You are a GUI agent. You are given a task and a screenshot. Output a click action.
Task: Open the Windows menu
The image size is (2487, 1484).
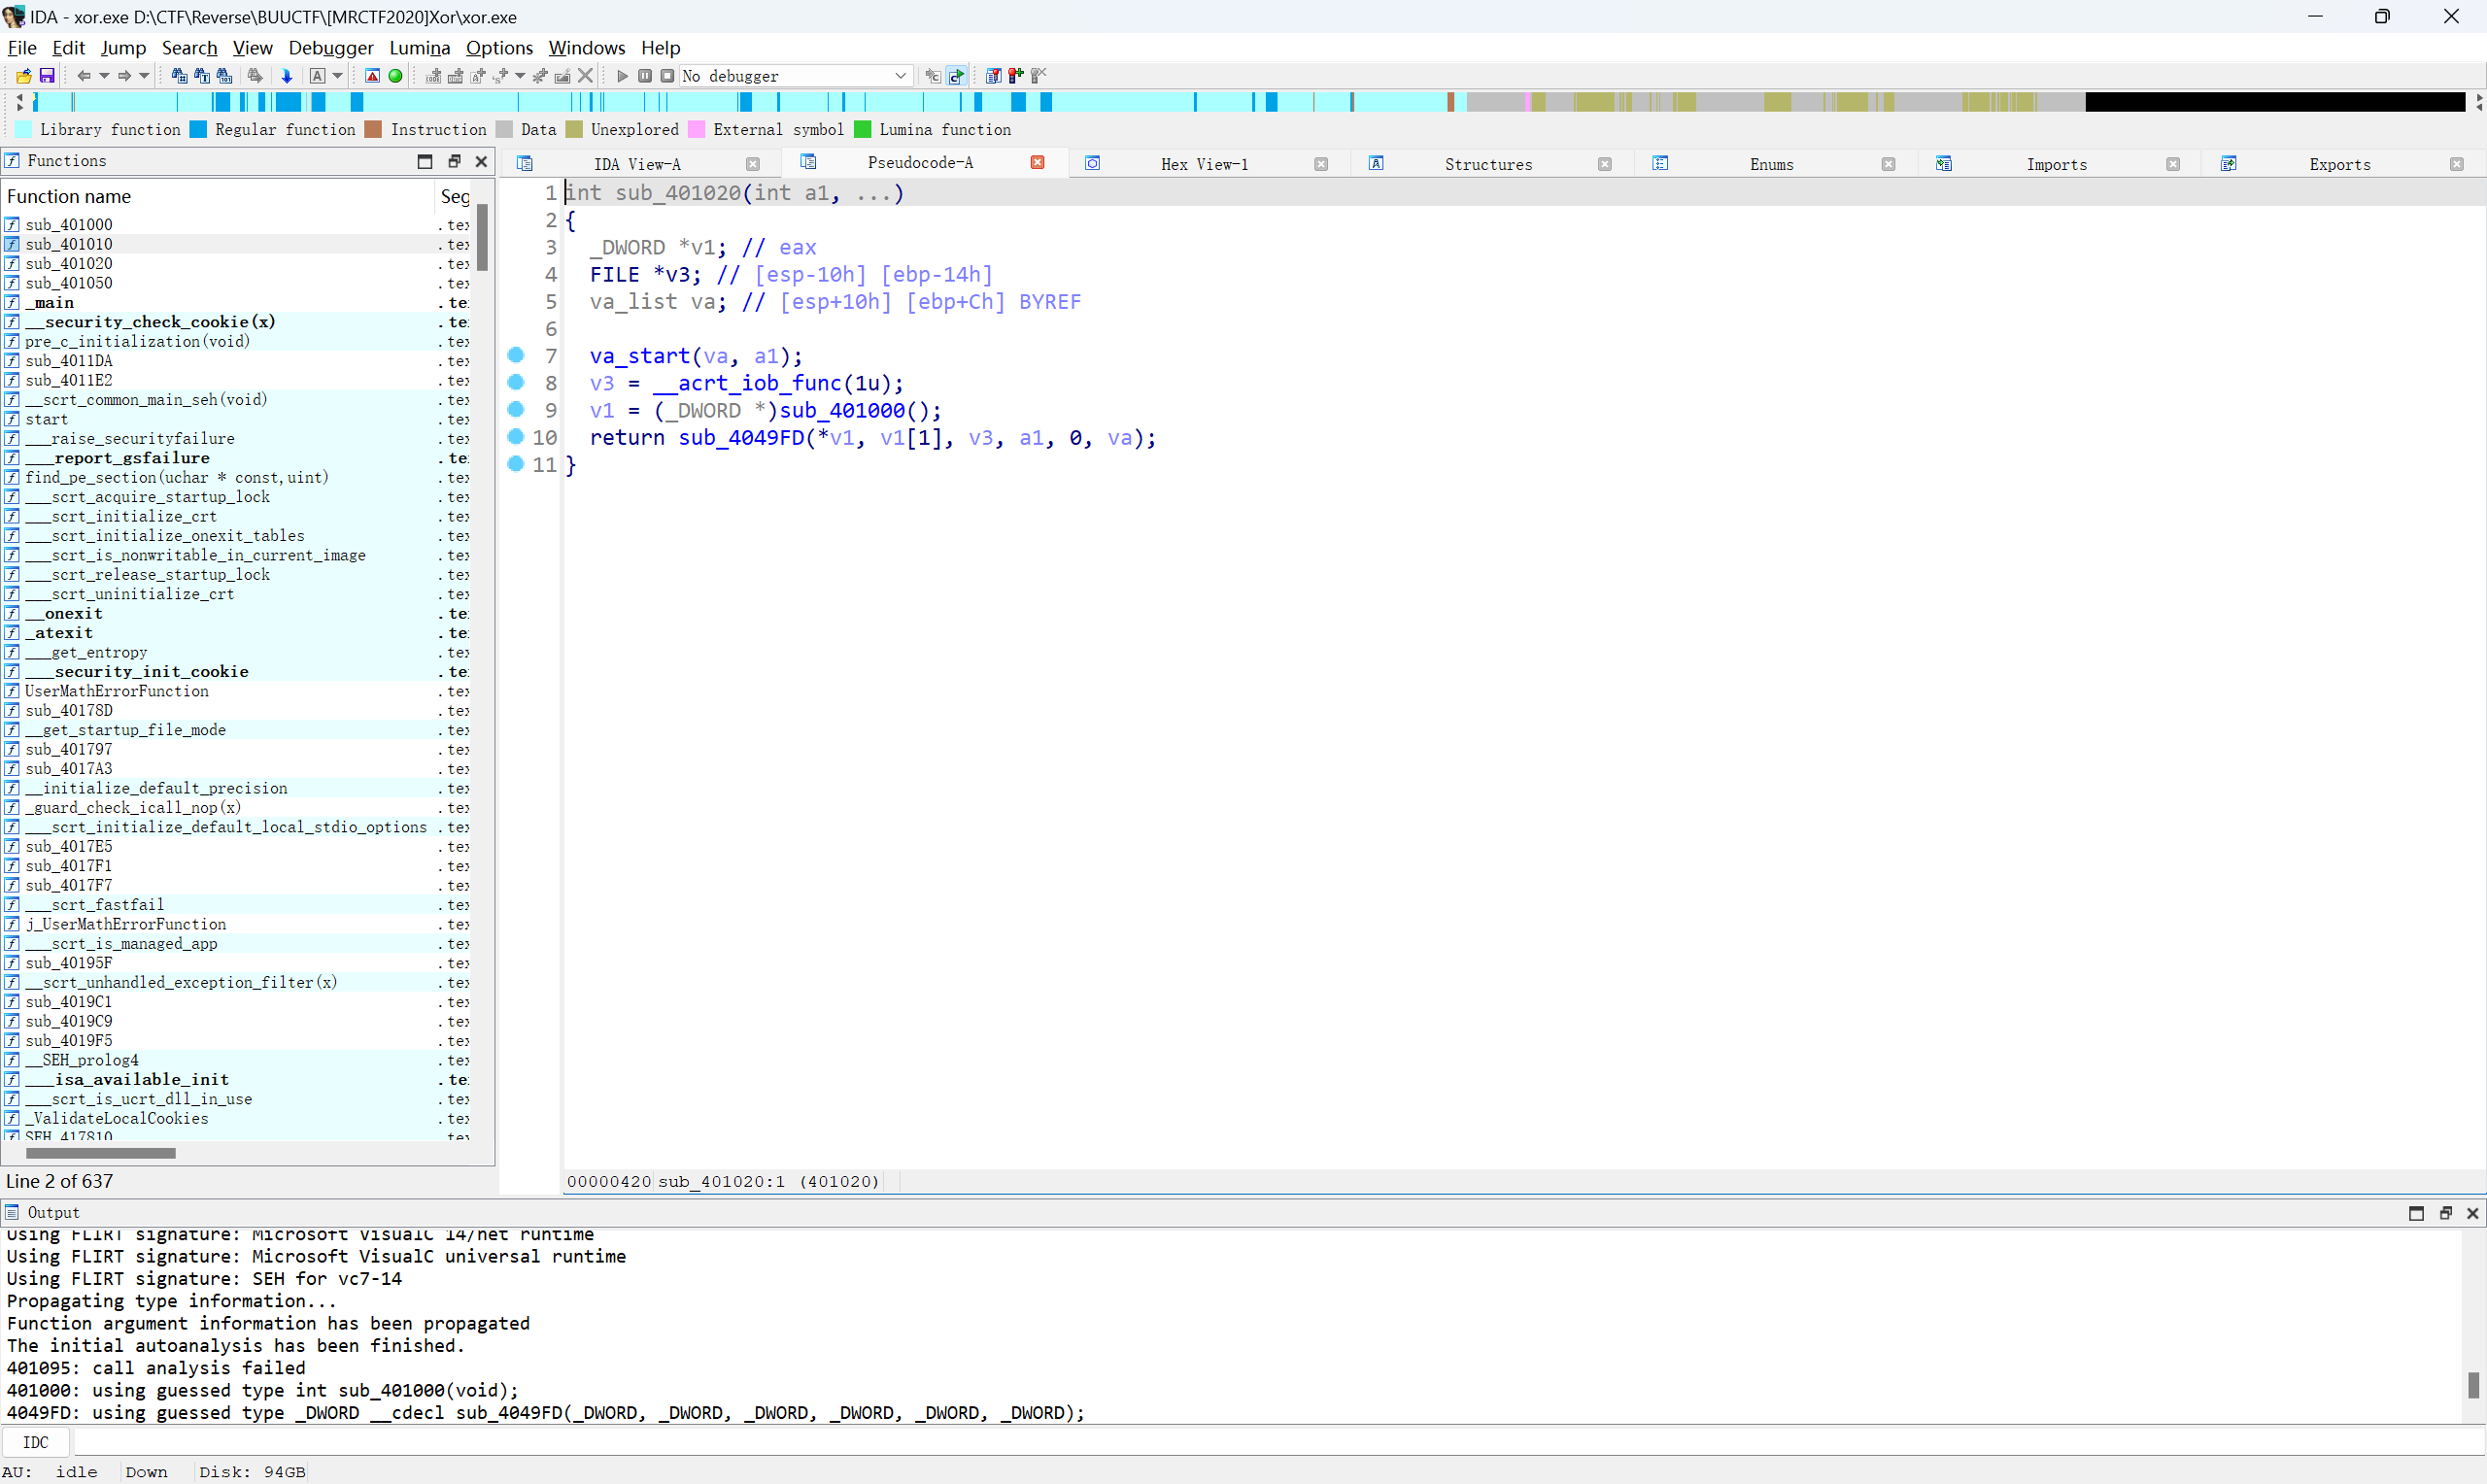(587, 48)
